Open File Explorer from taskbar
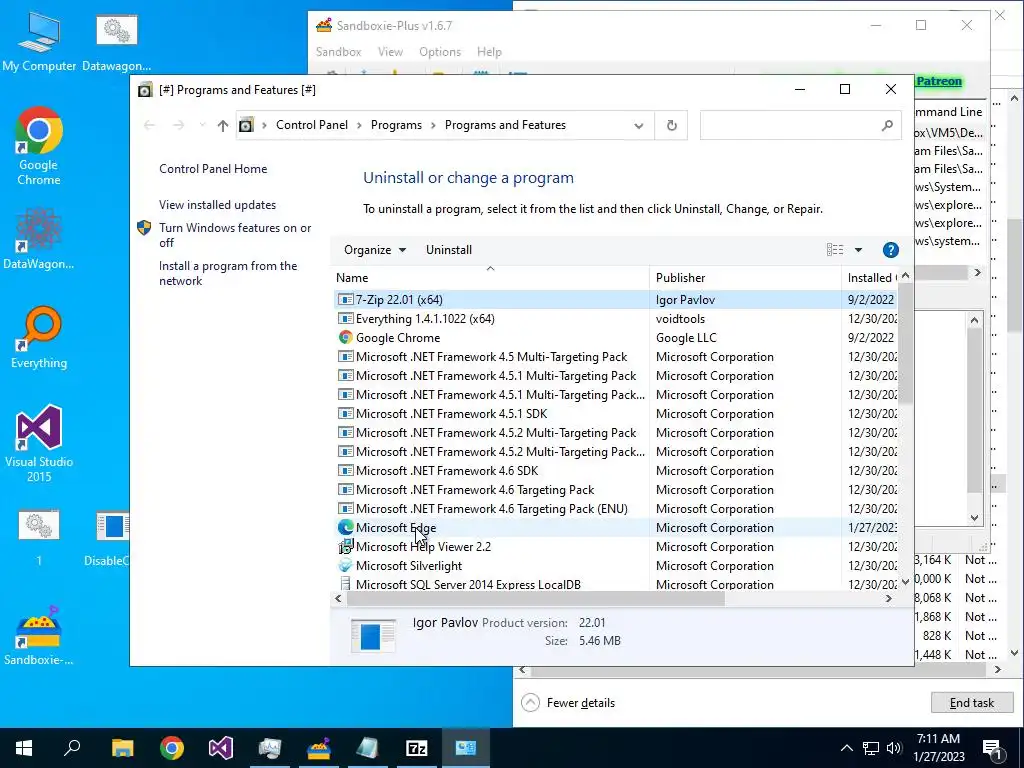 point(122,748)
